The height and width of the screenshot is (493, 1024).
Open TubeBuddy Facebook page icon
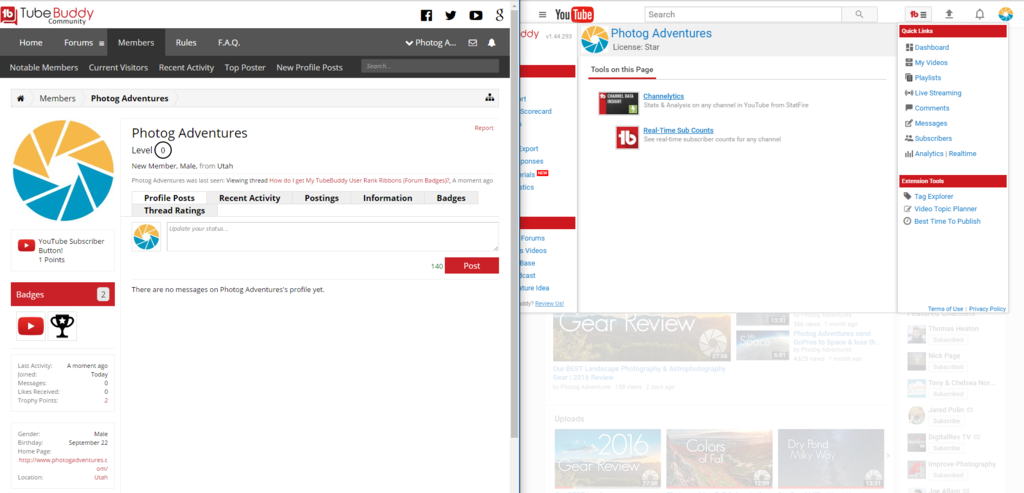pos(426,16)
